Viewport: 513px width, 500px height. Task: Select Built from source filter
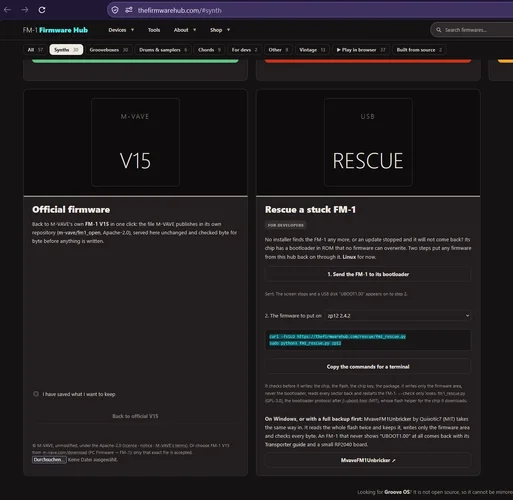[419, 50]
